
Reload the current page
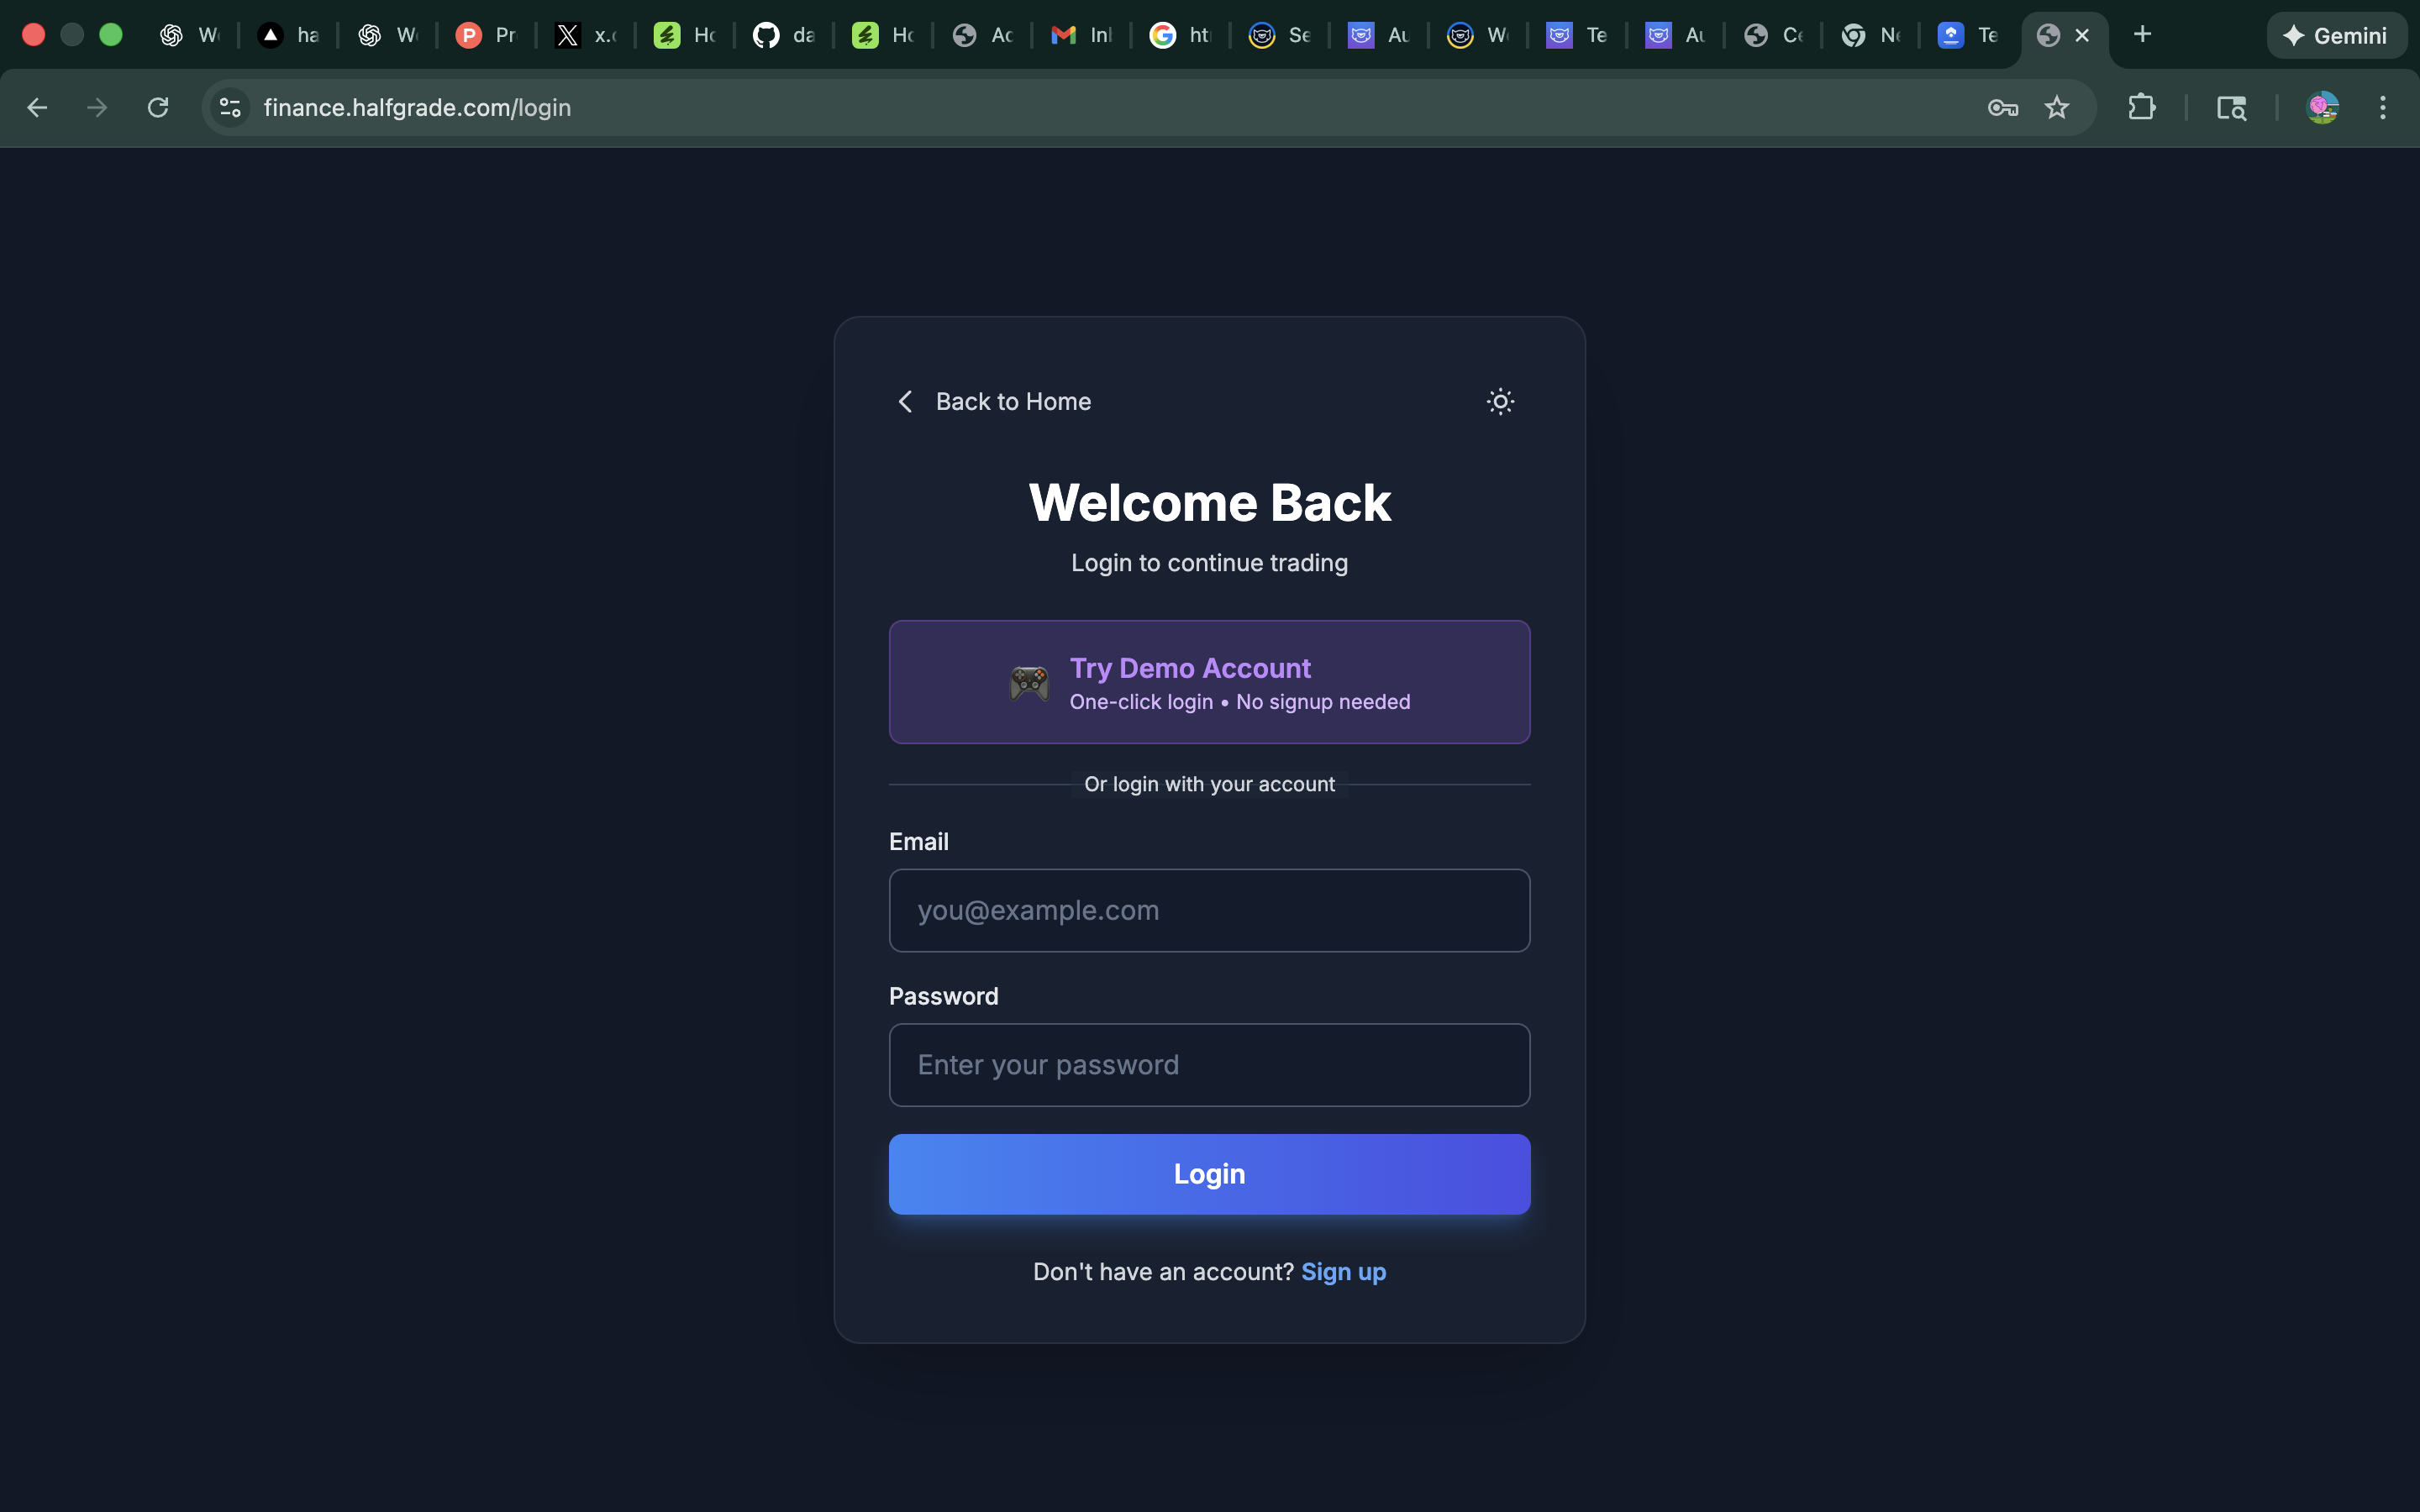point(157,107)
